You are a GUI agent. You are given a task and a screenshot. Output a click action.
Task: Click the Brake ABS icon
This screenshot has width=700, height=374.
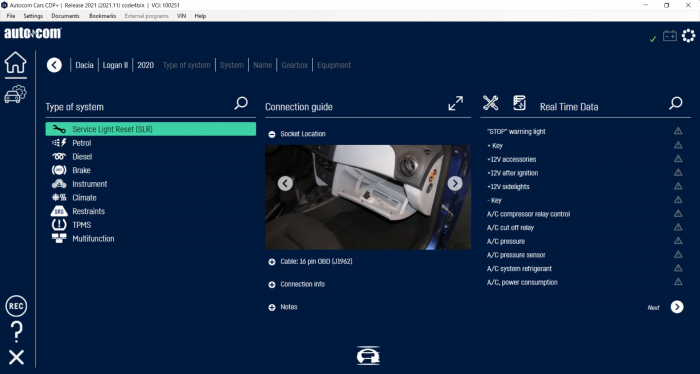pyautogui.click(x=59, y=170)
